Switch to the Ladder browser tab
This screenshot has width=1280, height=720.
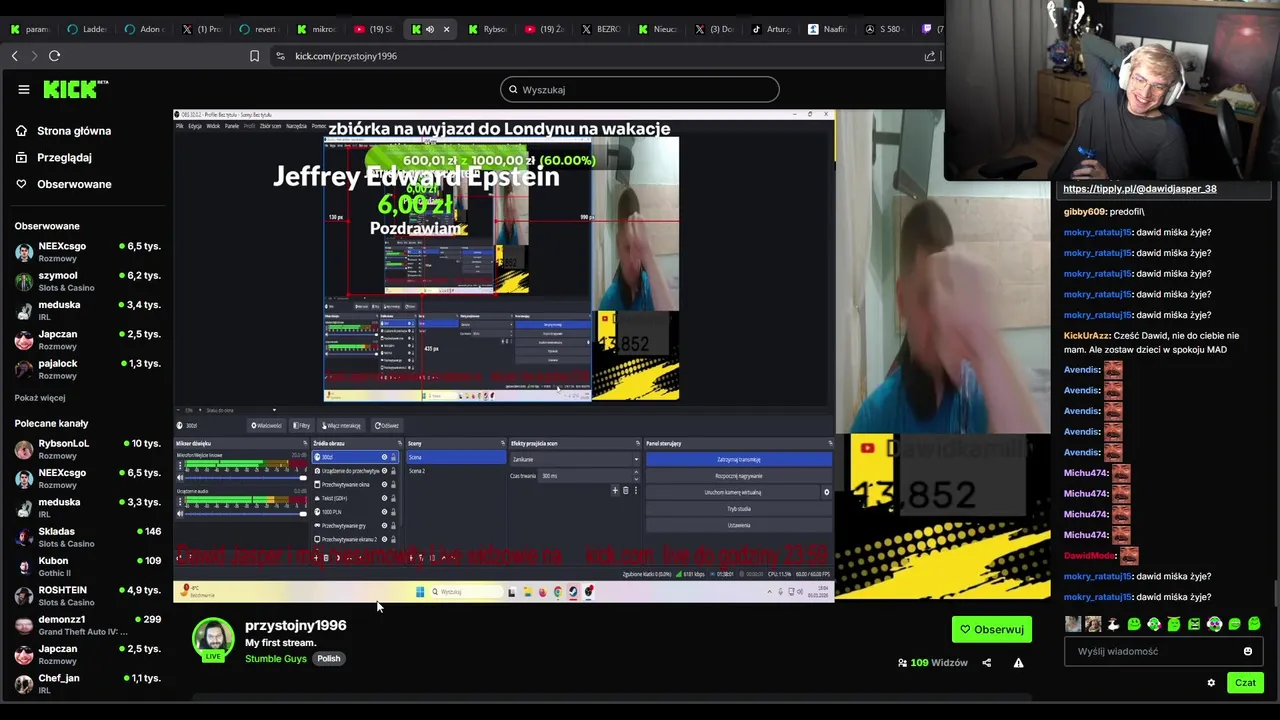pos(87,29)
